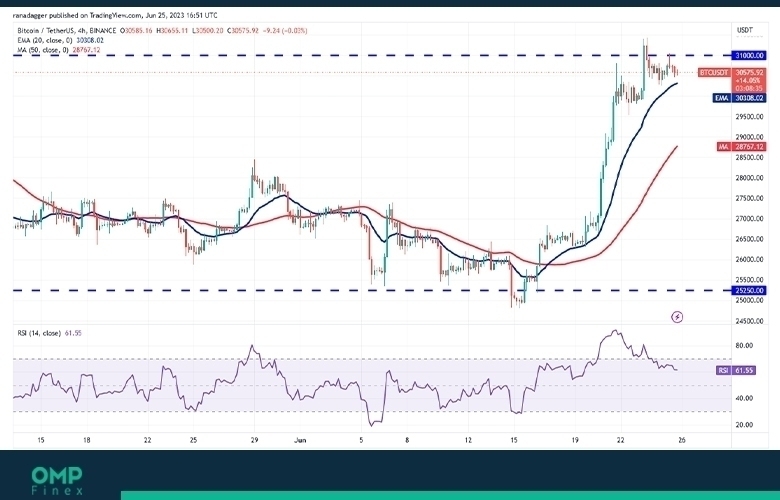Click the 24500.00 price axis tick

749,321
